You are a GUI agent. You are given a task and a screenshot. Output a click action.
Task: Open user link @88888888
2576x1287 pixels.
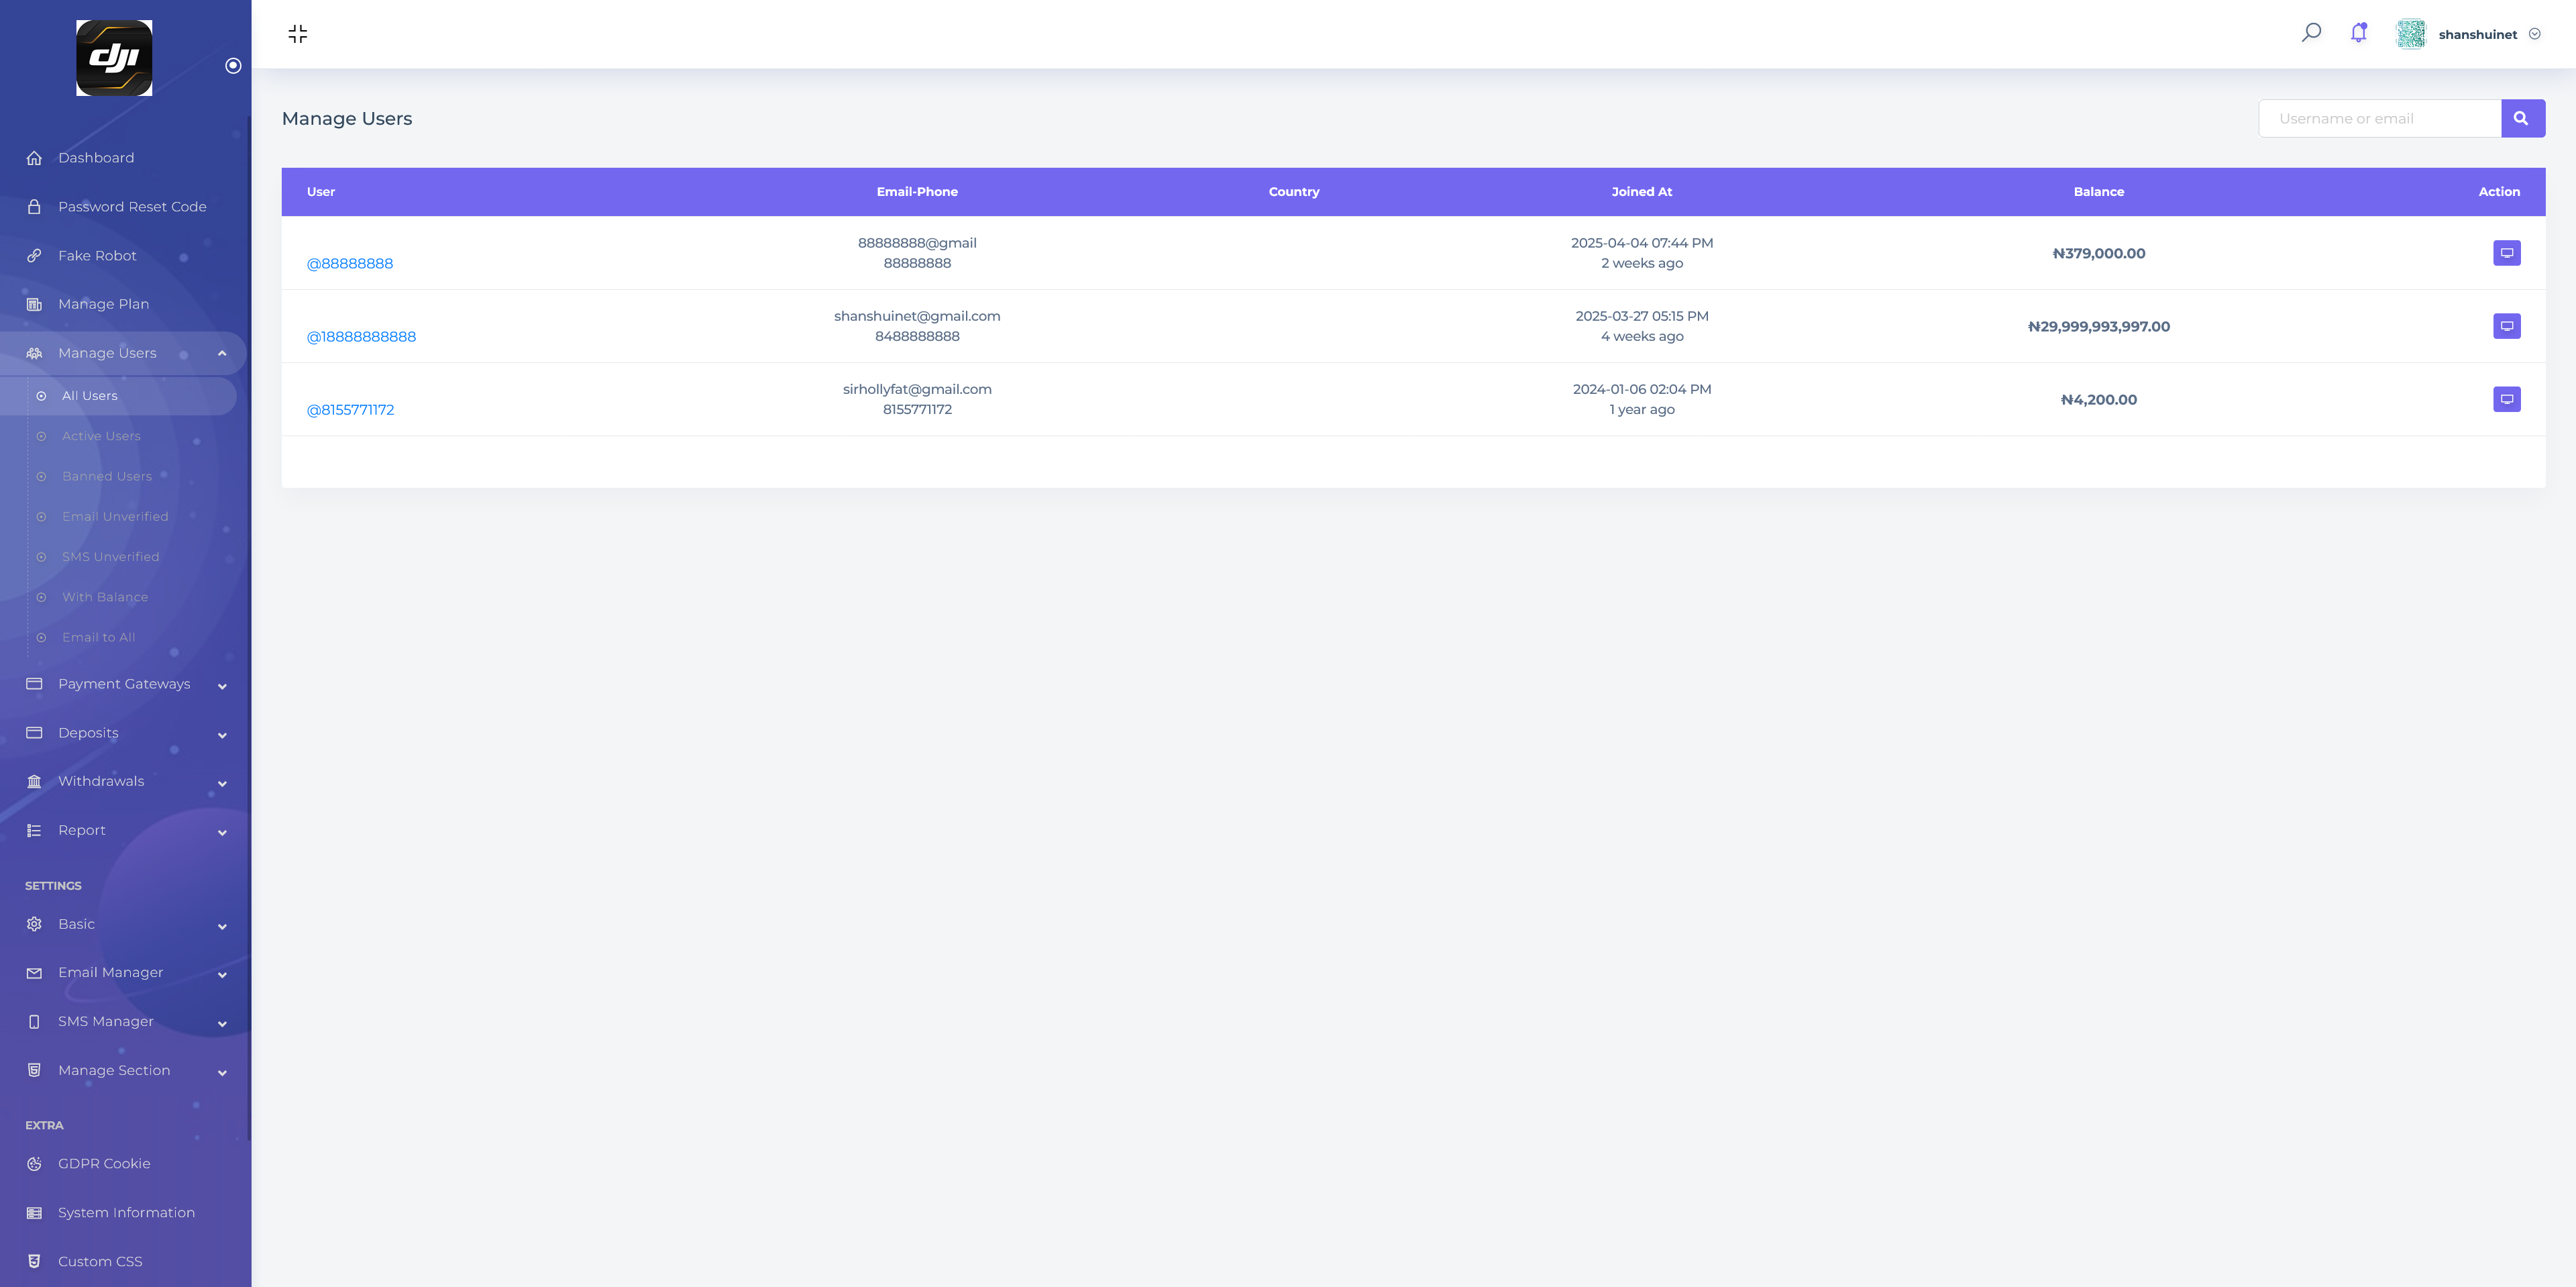349,264
